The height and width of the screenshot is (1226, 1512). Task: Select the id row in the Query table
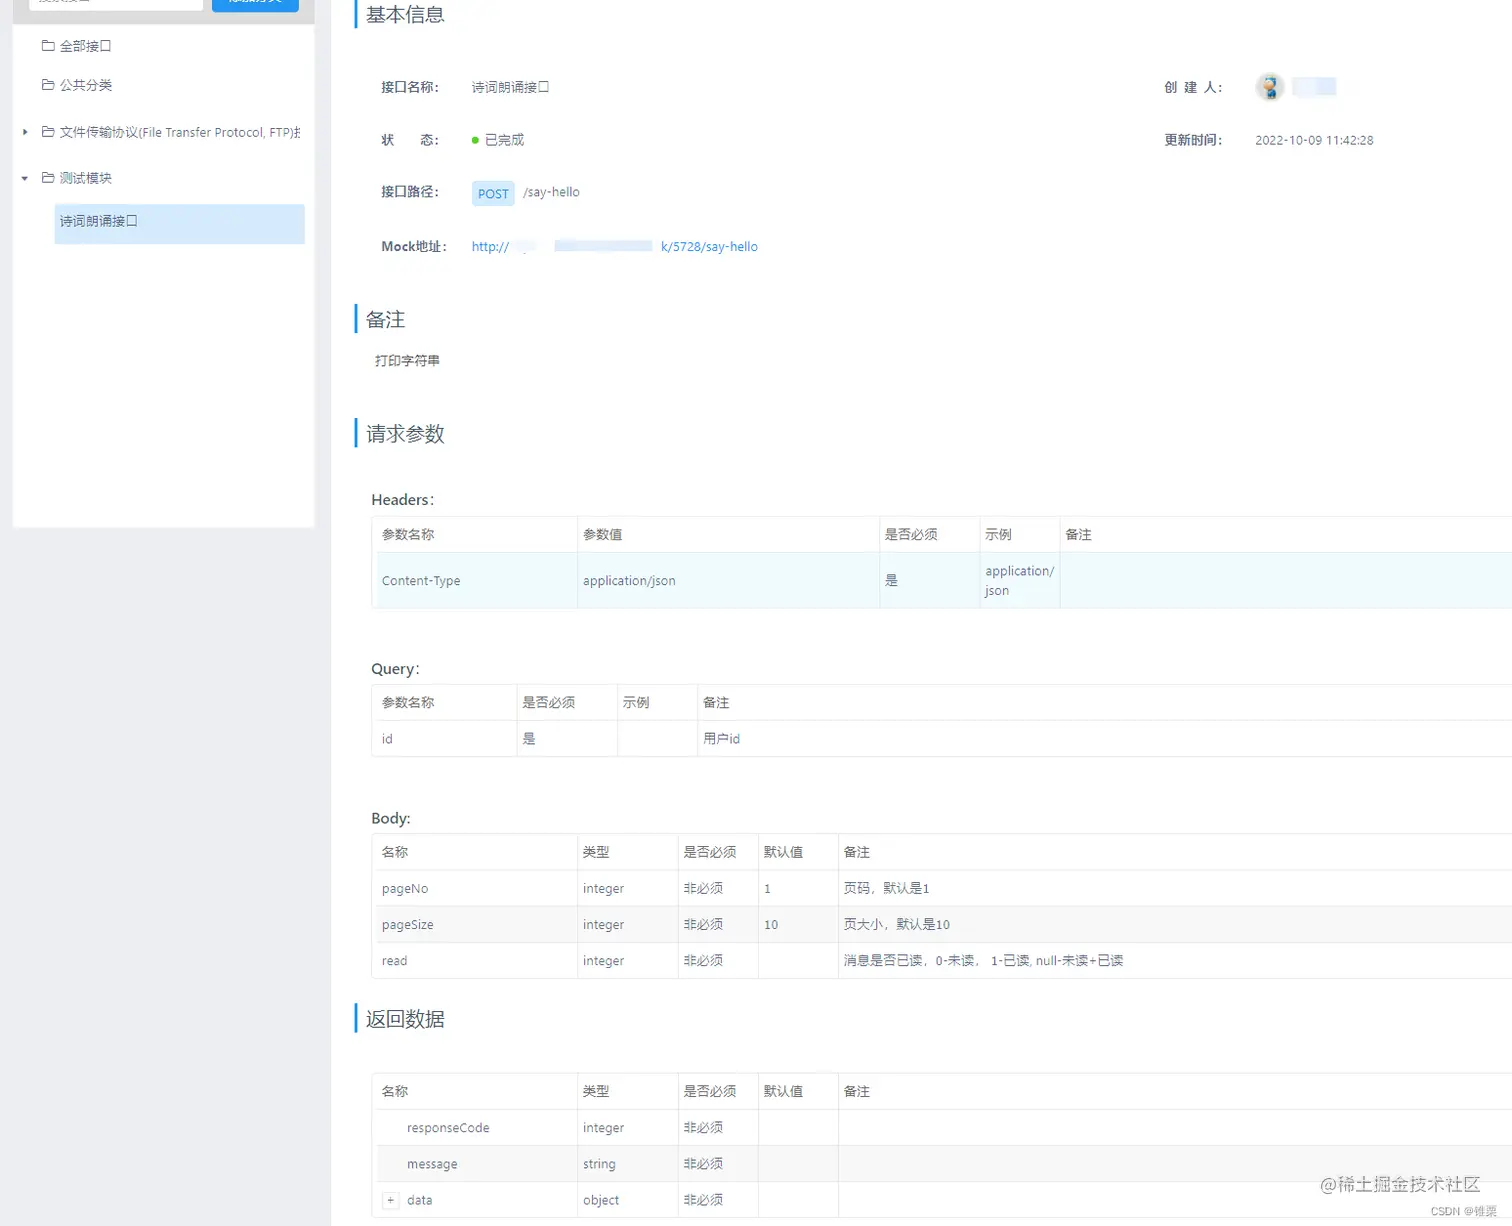(x=387, y=738)
